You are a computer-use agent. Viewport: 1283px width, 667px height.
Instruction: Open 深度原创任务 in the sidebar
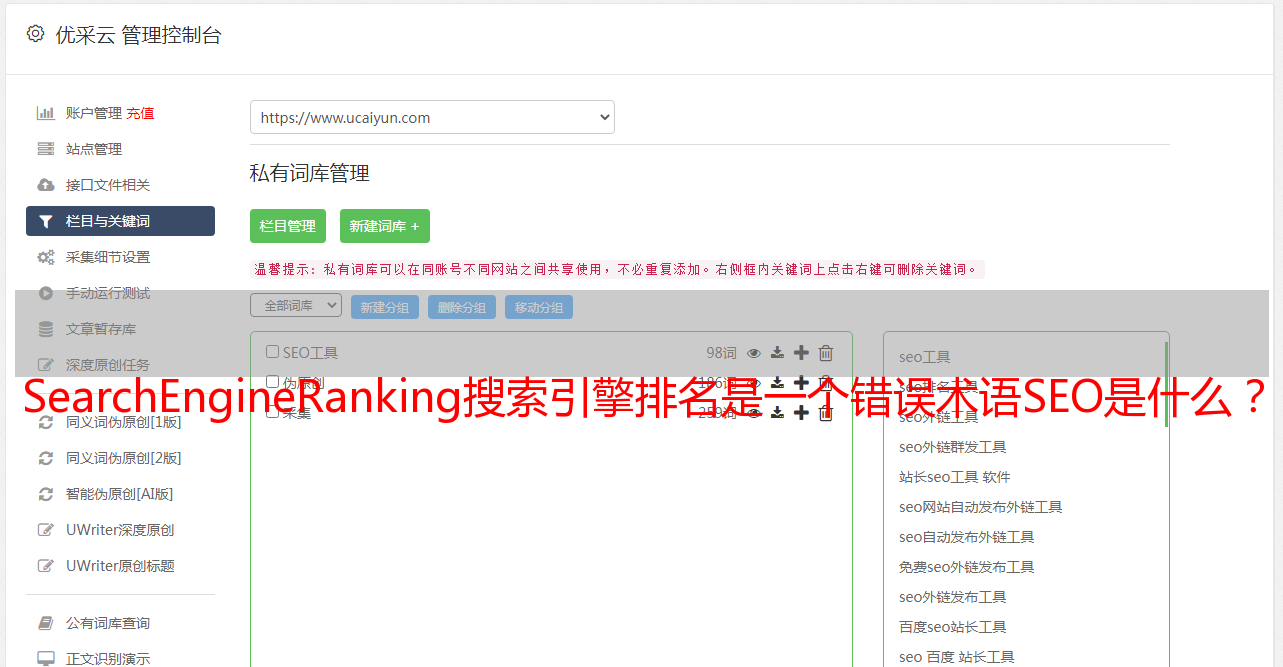[x=108, y=365]
